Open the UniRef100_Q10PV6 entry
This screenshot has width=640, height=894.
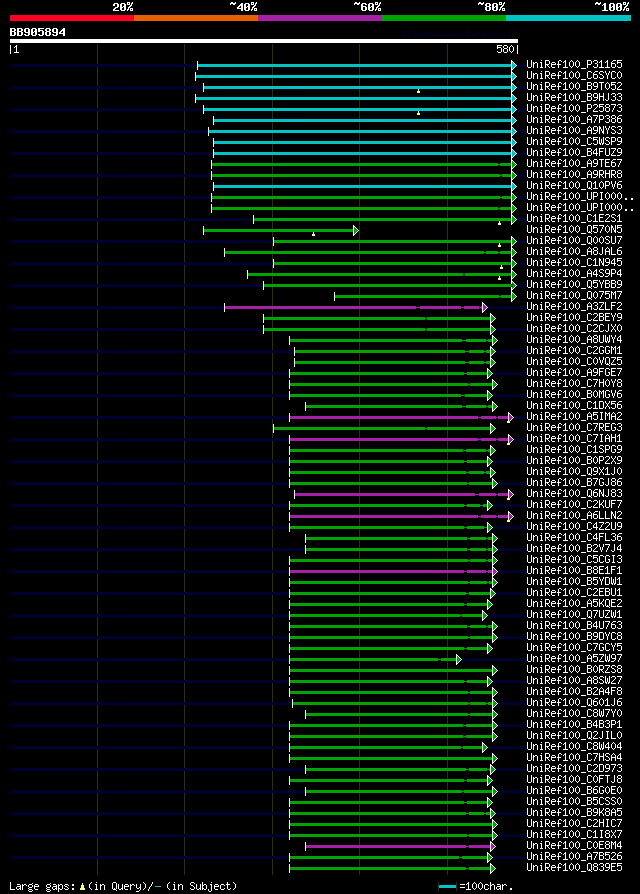click(x=574, y=185)
